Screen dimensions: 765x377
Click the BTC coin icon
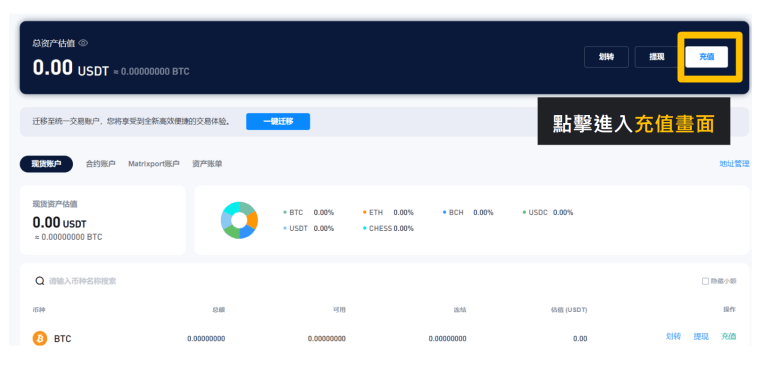[40, 338]
